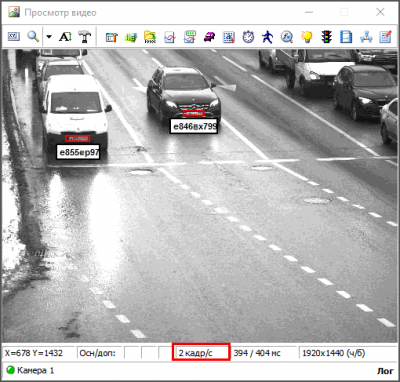Click recognized plate label e855вр97
Image resolution: width=400 pixels, height=382 pixels.
point(78,152)
